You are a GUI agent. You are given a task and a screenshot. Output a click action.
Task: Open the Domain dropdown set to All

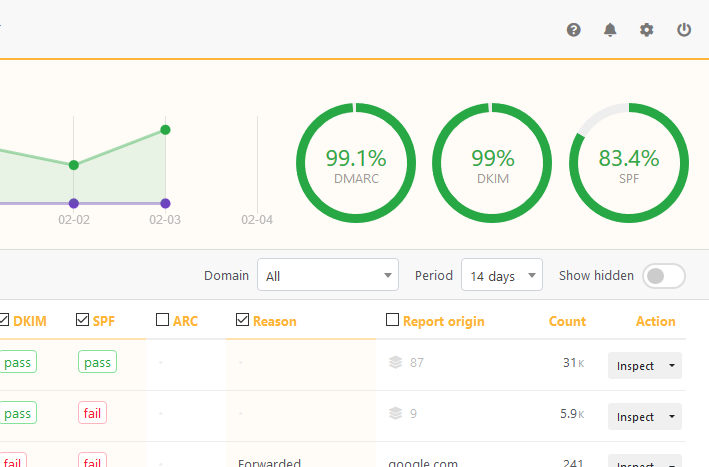pos(327,275)
